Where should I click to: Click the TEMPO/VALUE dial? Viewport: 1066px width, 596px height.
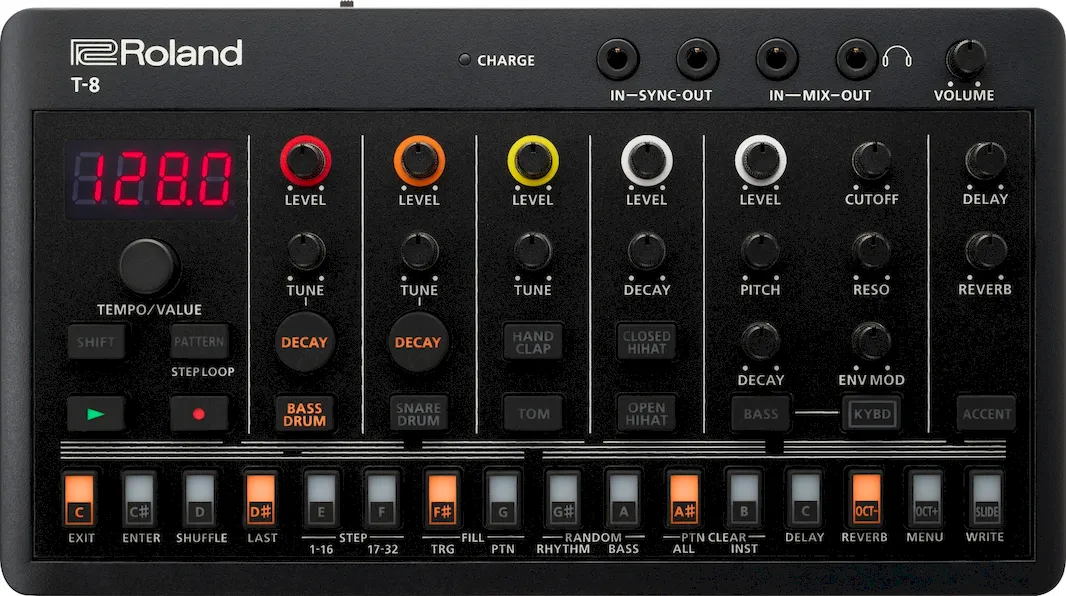148,267
